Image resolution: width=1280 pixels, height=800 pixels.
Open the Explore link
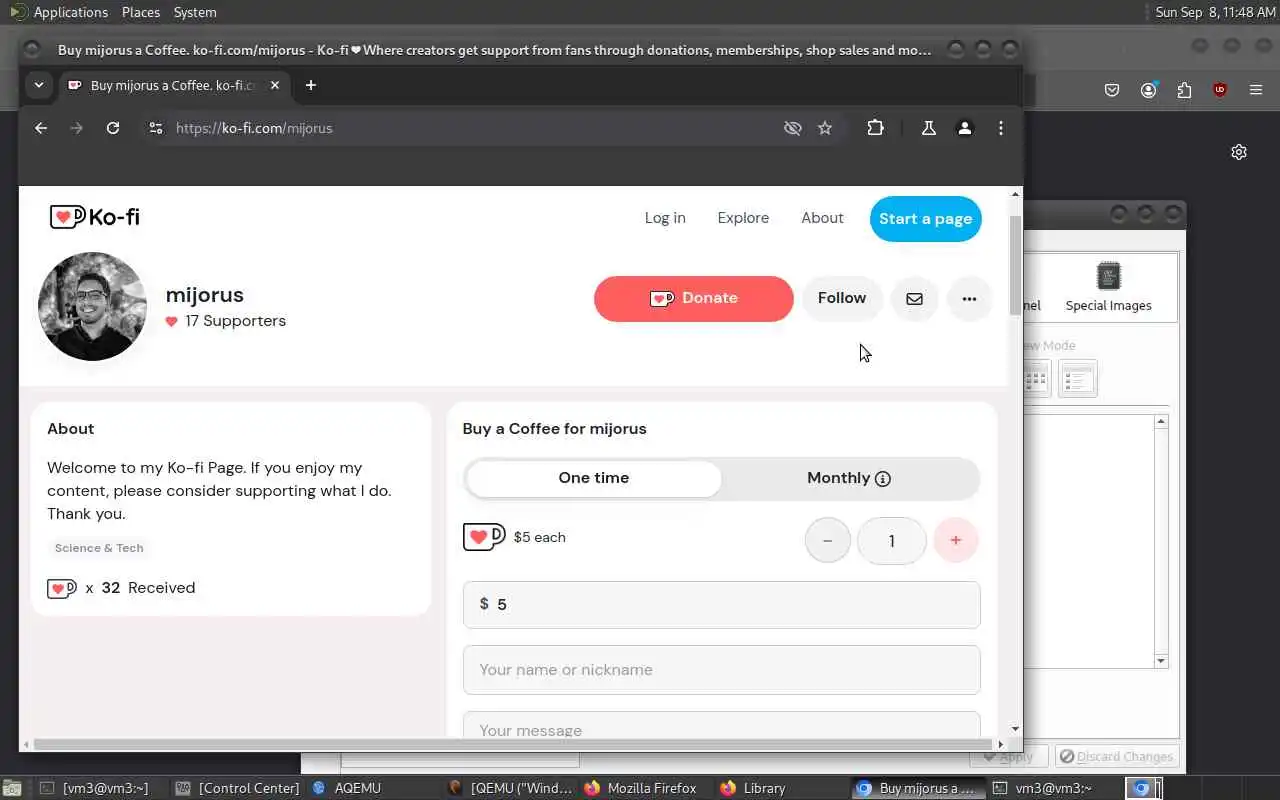(743, 218)
